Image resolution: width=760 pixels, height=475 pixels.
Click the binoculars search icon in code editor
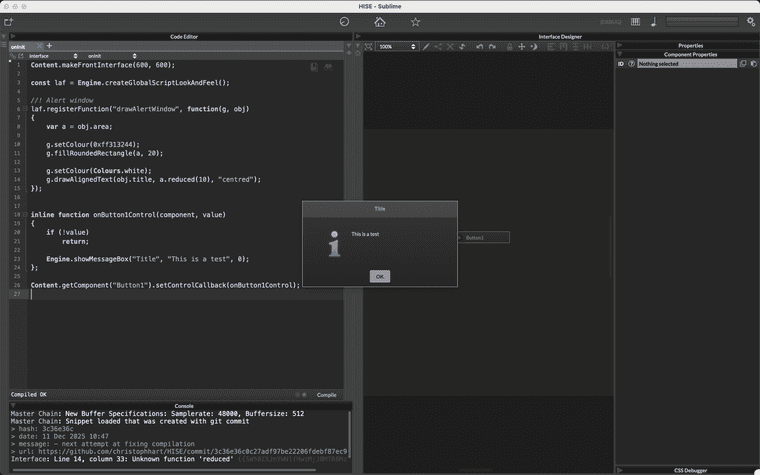pyautogui.click(x=328, y=67)
